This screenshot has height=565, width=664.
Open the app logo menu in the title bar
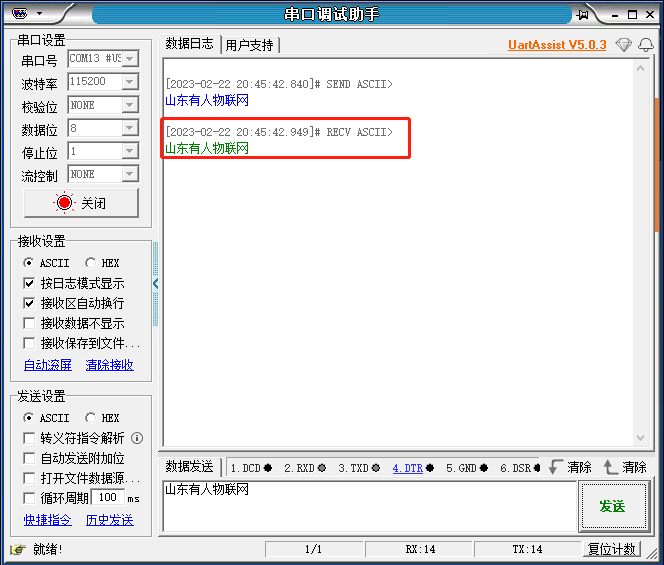pos(19,14)
